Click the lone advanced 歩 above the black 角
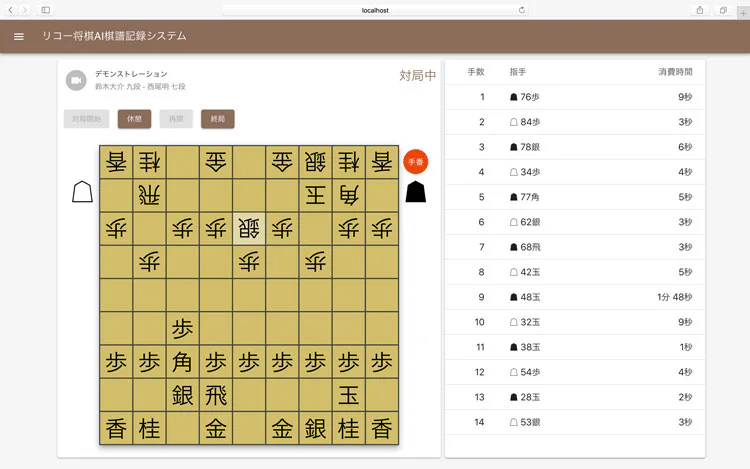 click(x=182, y=328)
